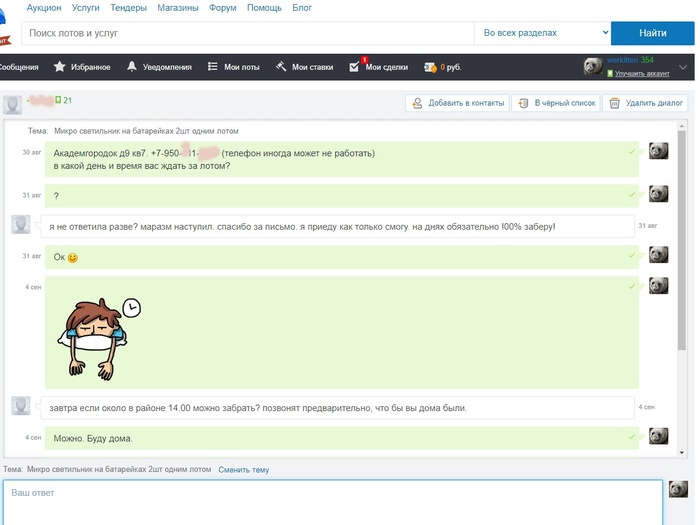Click the message about picking up around 14.00
Screen dimensions: 700x525
click(x=338, y=408)
